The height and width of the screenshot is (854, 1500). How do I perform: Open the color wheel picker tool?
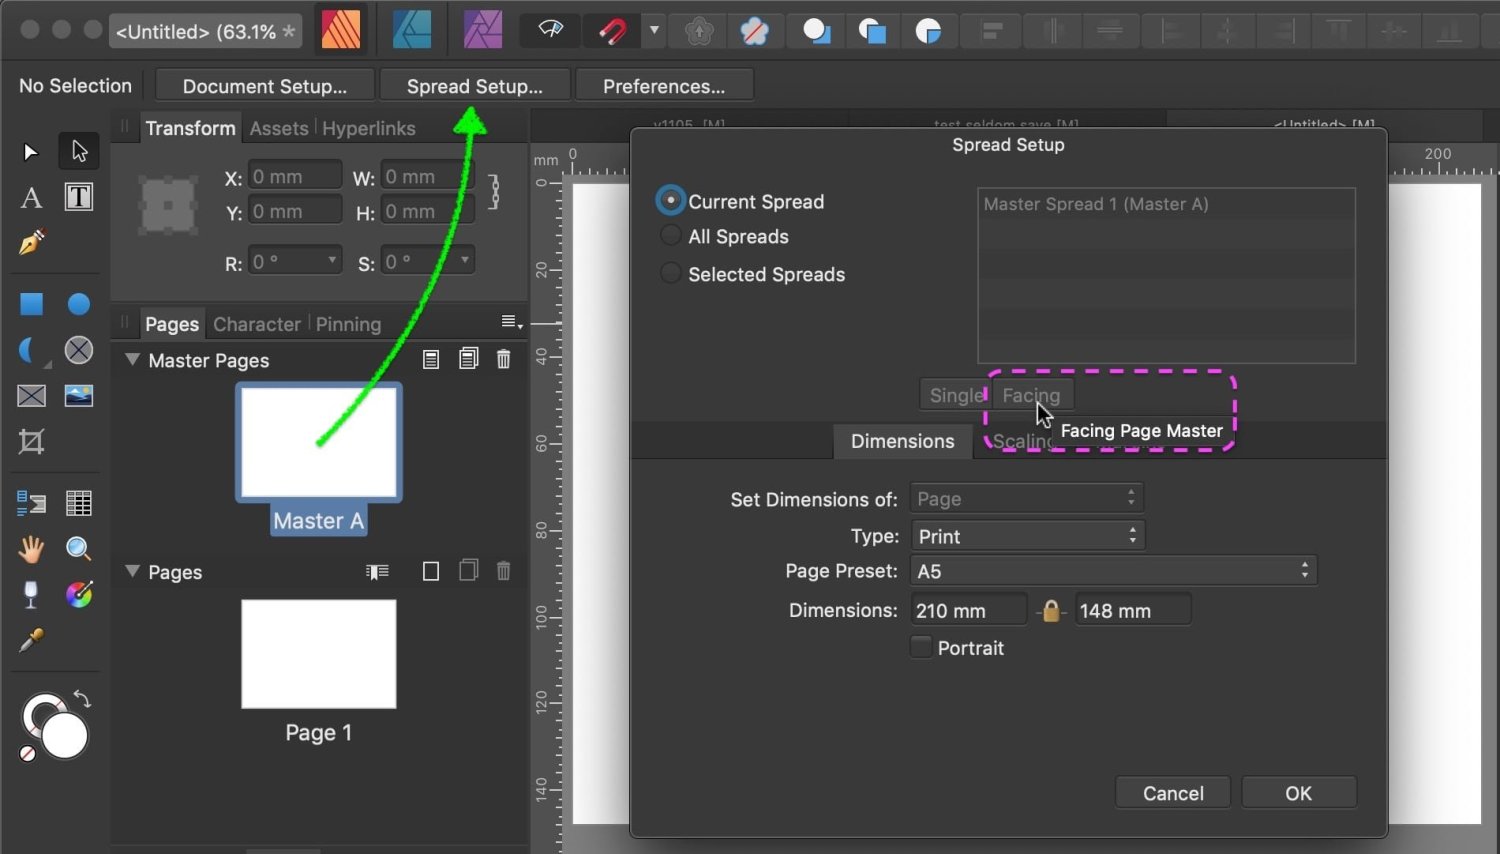(79, 595)
